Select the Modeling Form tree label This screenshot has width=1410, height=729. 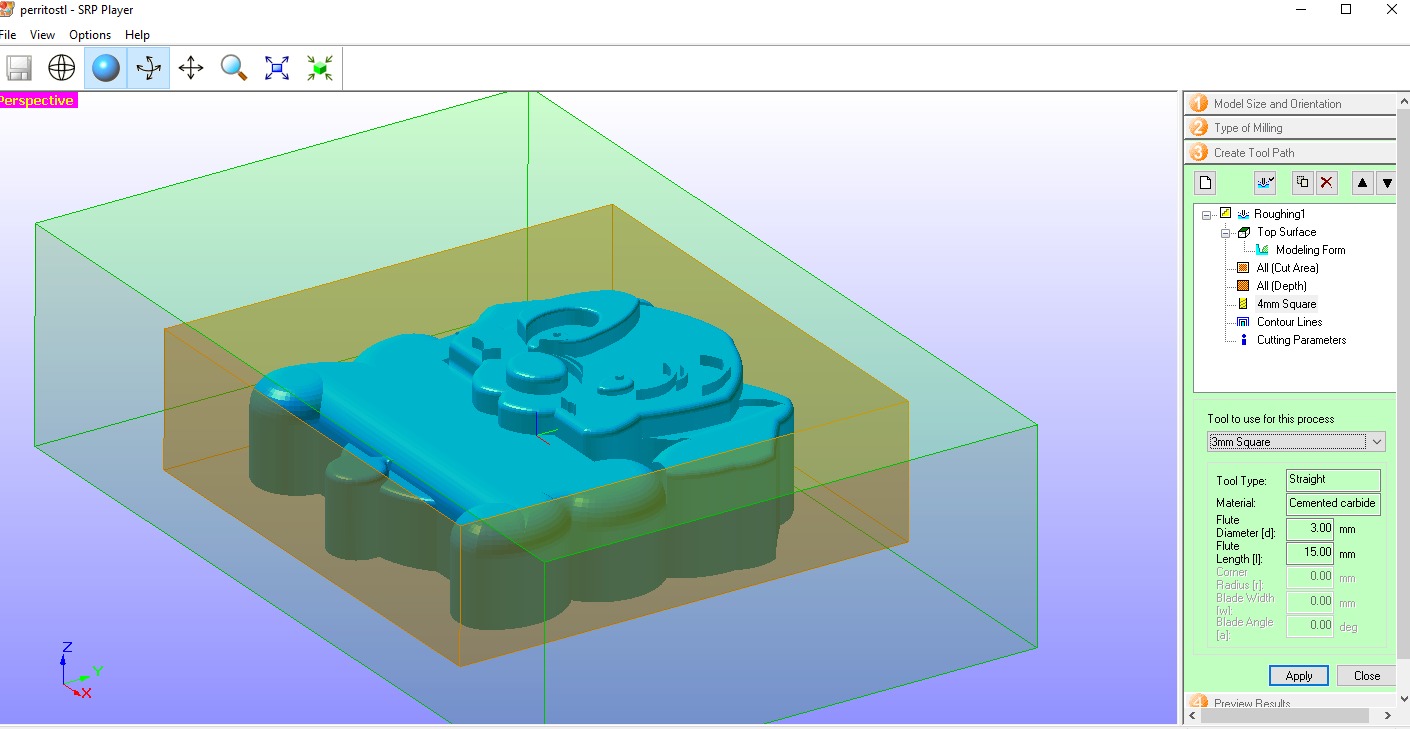(1310, 250)
